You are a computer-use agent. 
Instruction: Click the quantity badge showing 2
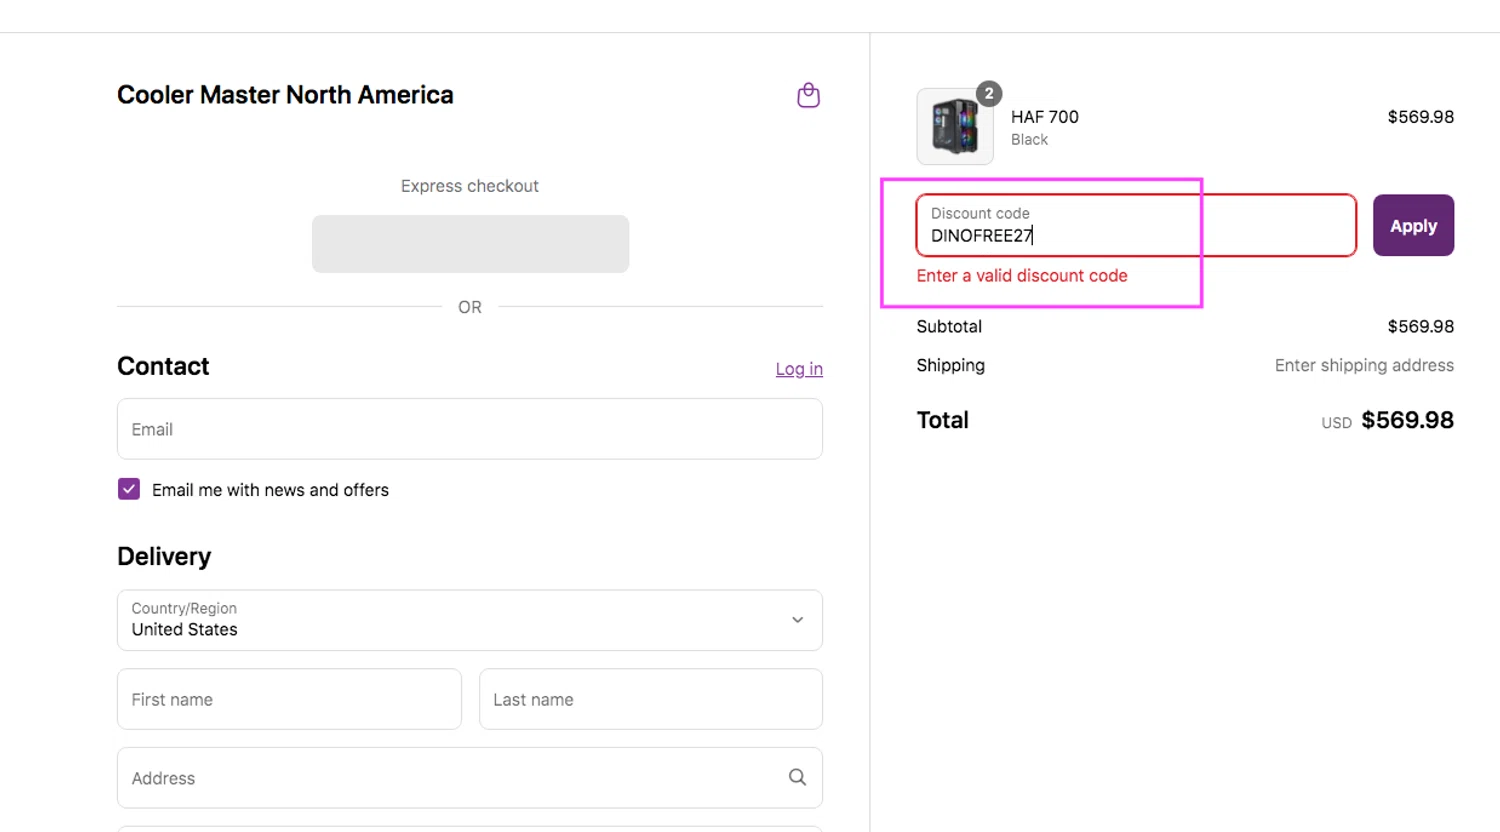989,93
